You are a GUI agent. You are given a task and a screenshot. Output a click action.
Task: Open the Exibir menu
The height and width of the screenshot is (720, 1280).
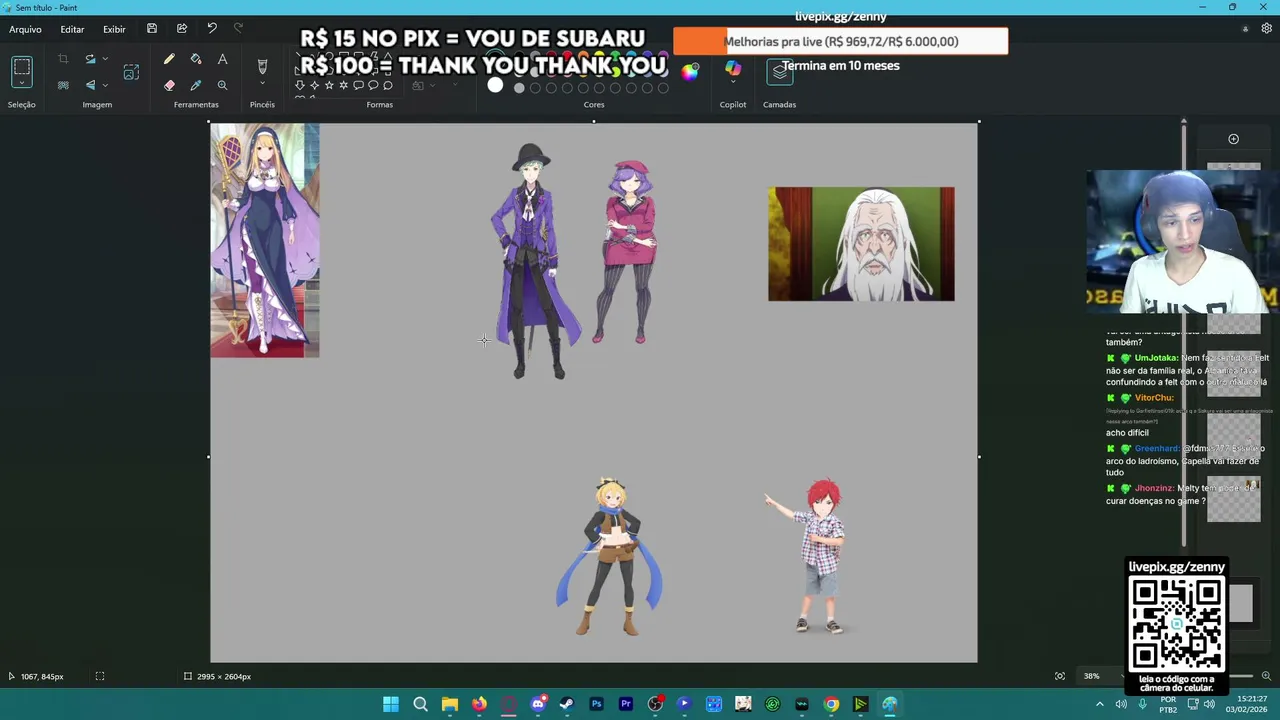coord(114,29)
